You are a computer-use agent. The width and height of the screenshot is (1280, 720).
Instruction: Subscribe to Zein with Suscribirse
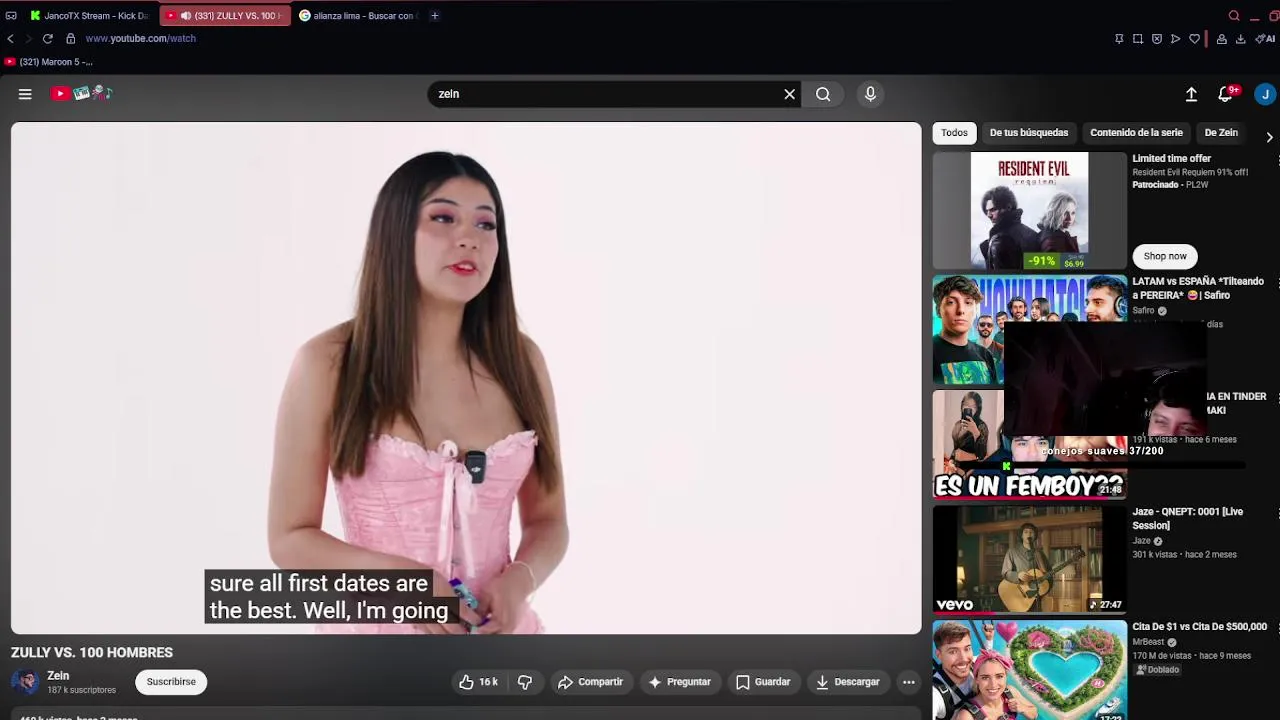(x=171, y=682)
